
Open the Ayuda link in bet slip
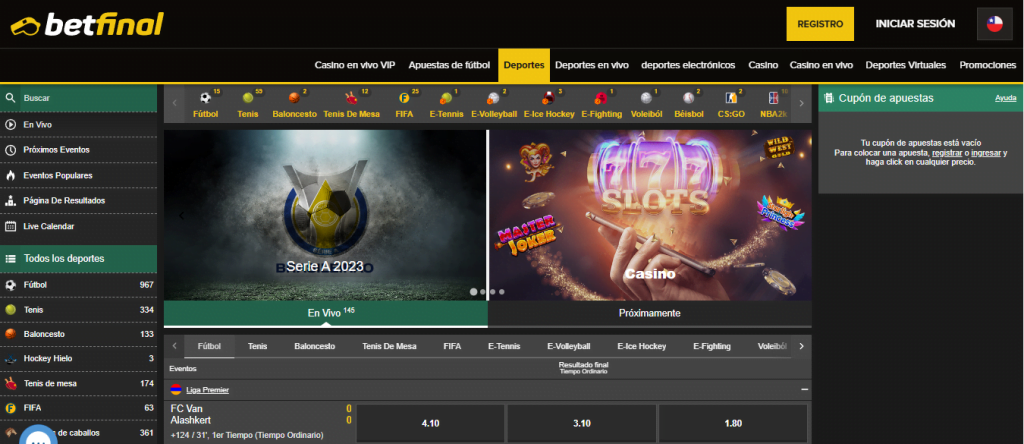click(1006, 98)
